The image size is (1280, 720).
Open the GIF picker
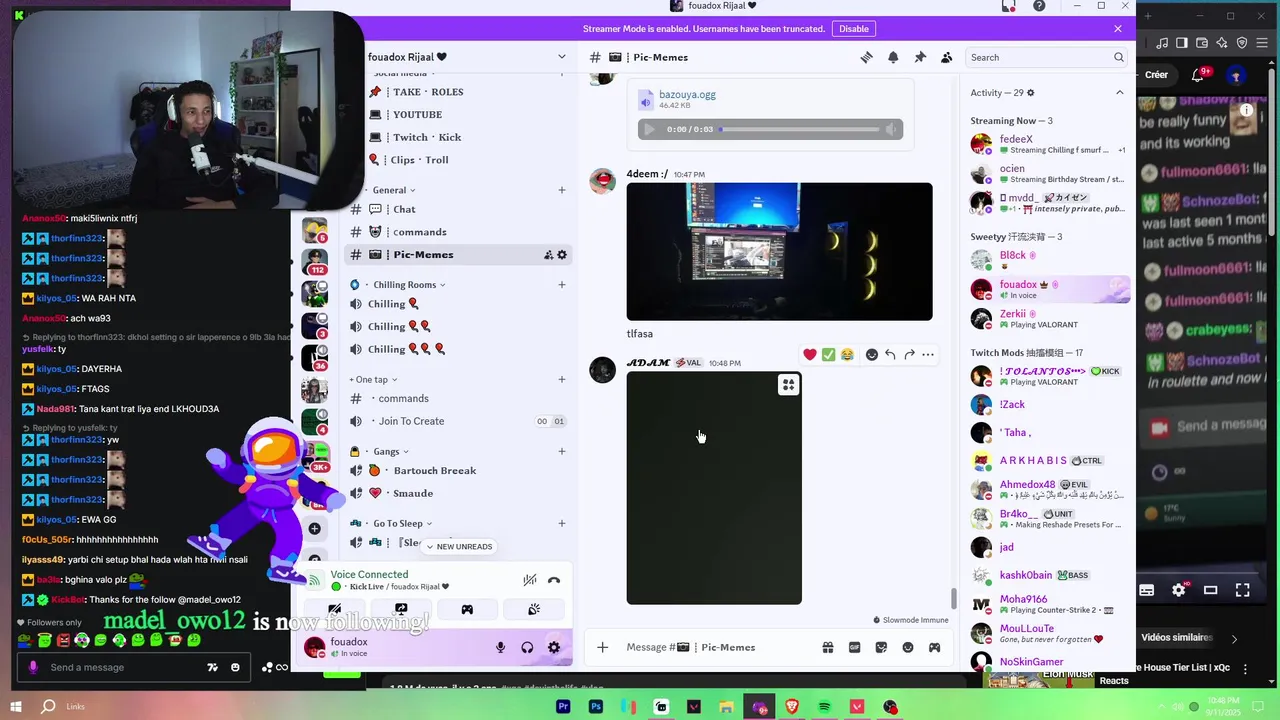(x=854, y=647)
